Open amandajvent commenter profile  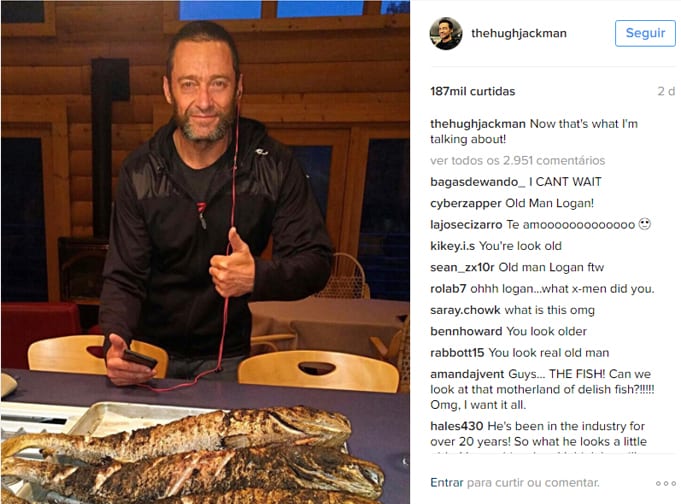[x=467, y=374]
